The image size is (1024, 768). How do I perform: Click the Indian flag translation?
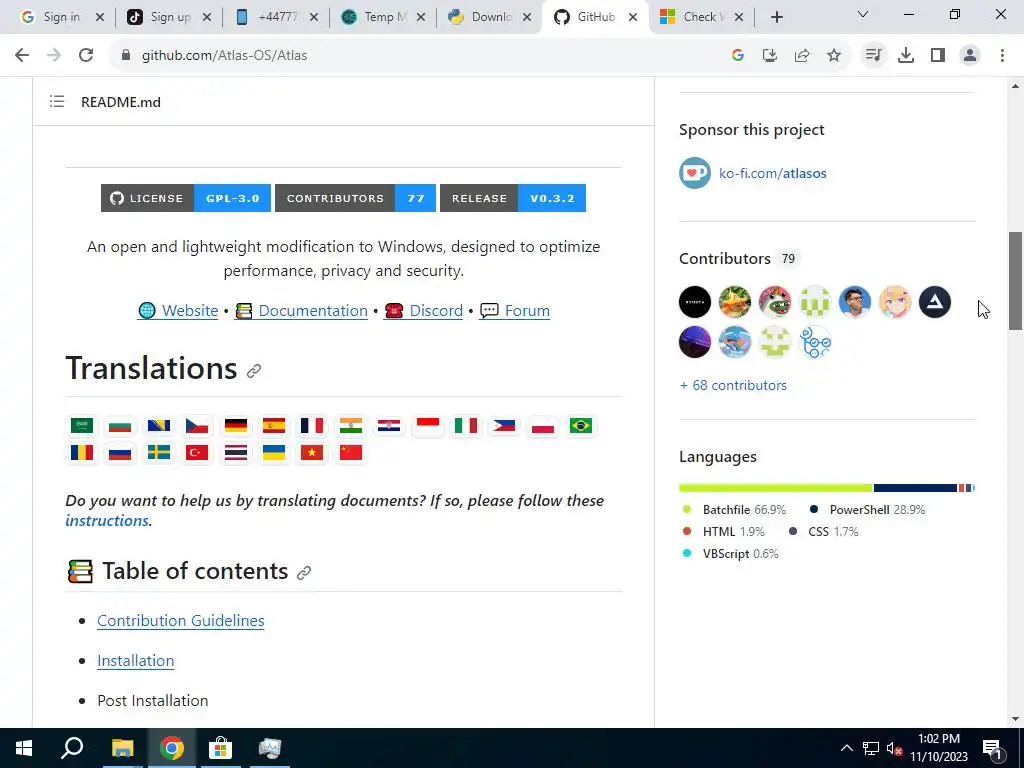(x=351, y=426)
